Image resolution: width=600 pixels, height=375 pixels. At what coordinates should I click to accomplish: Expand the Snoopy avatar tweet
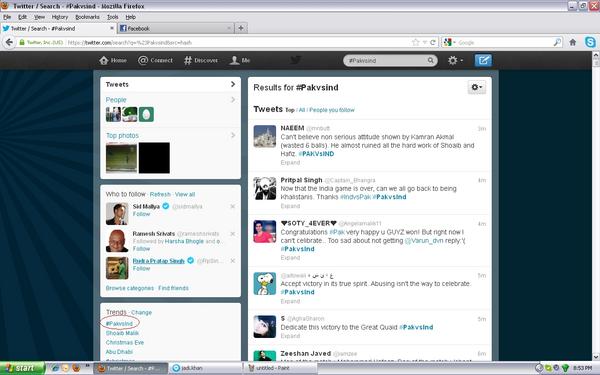[x=290, y=302]
